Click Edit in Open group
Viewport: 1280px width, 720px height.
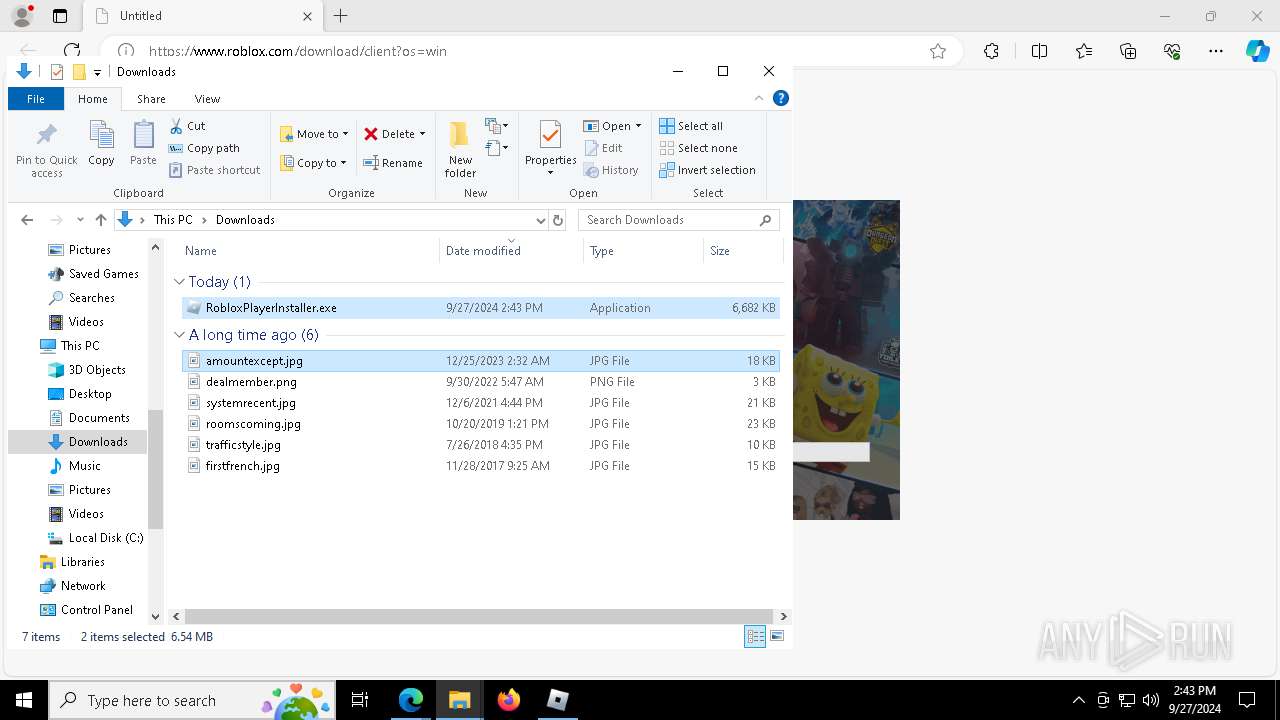click(603, 148)
